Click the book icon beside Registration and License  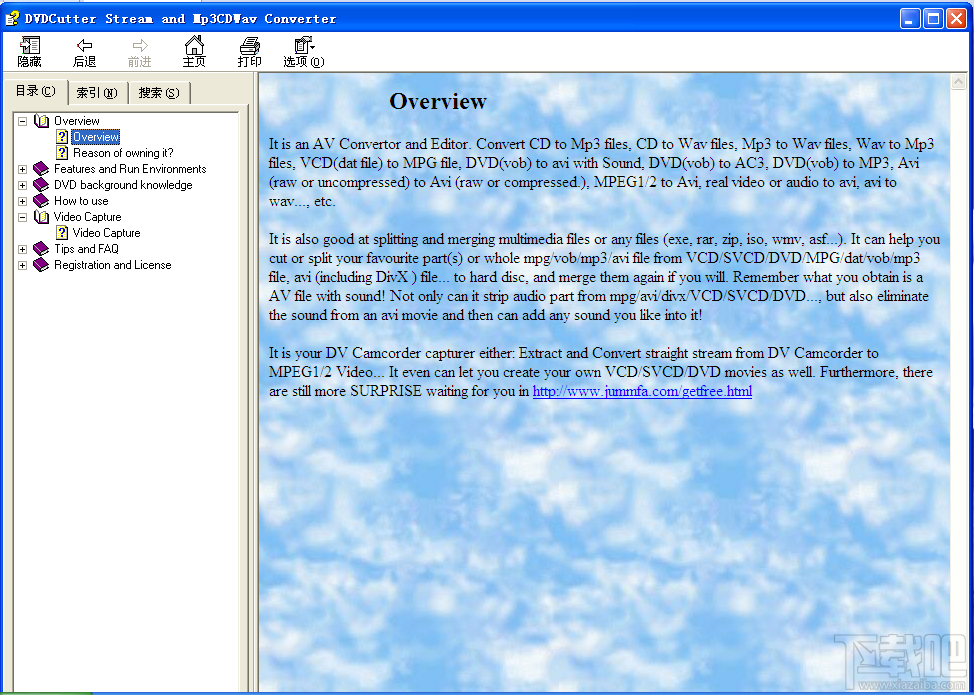click(x=41, y=264)
